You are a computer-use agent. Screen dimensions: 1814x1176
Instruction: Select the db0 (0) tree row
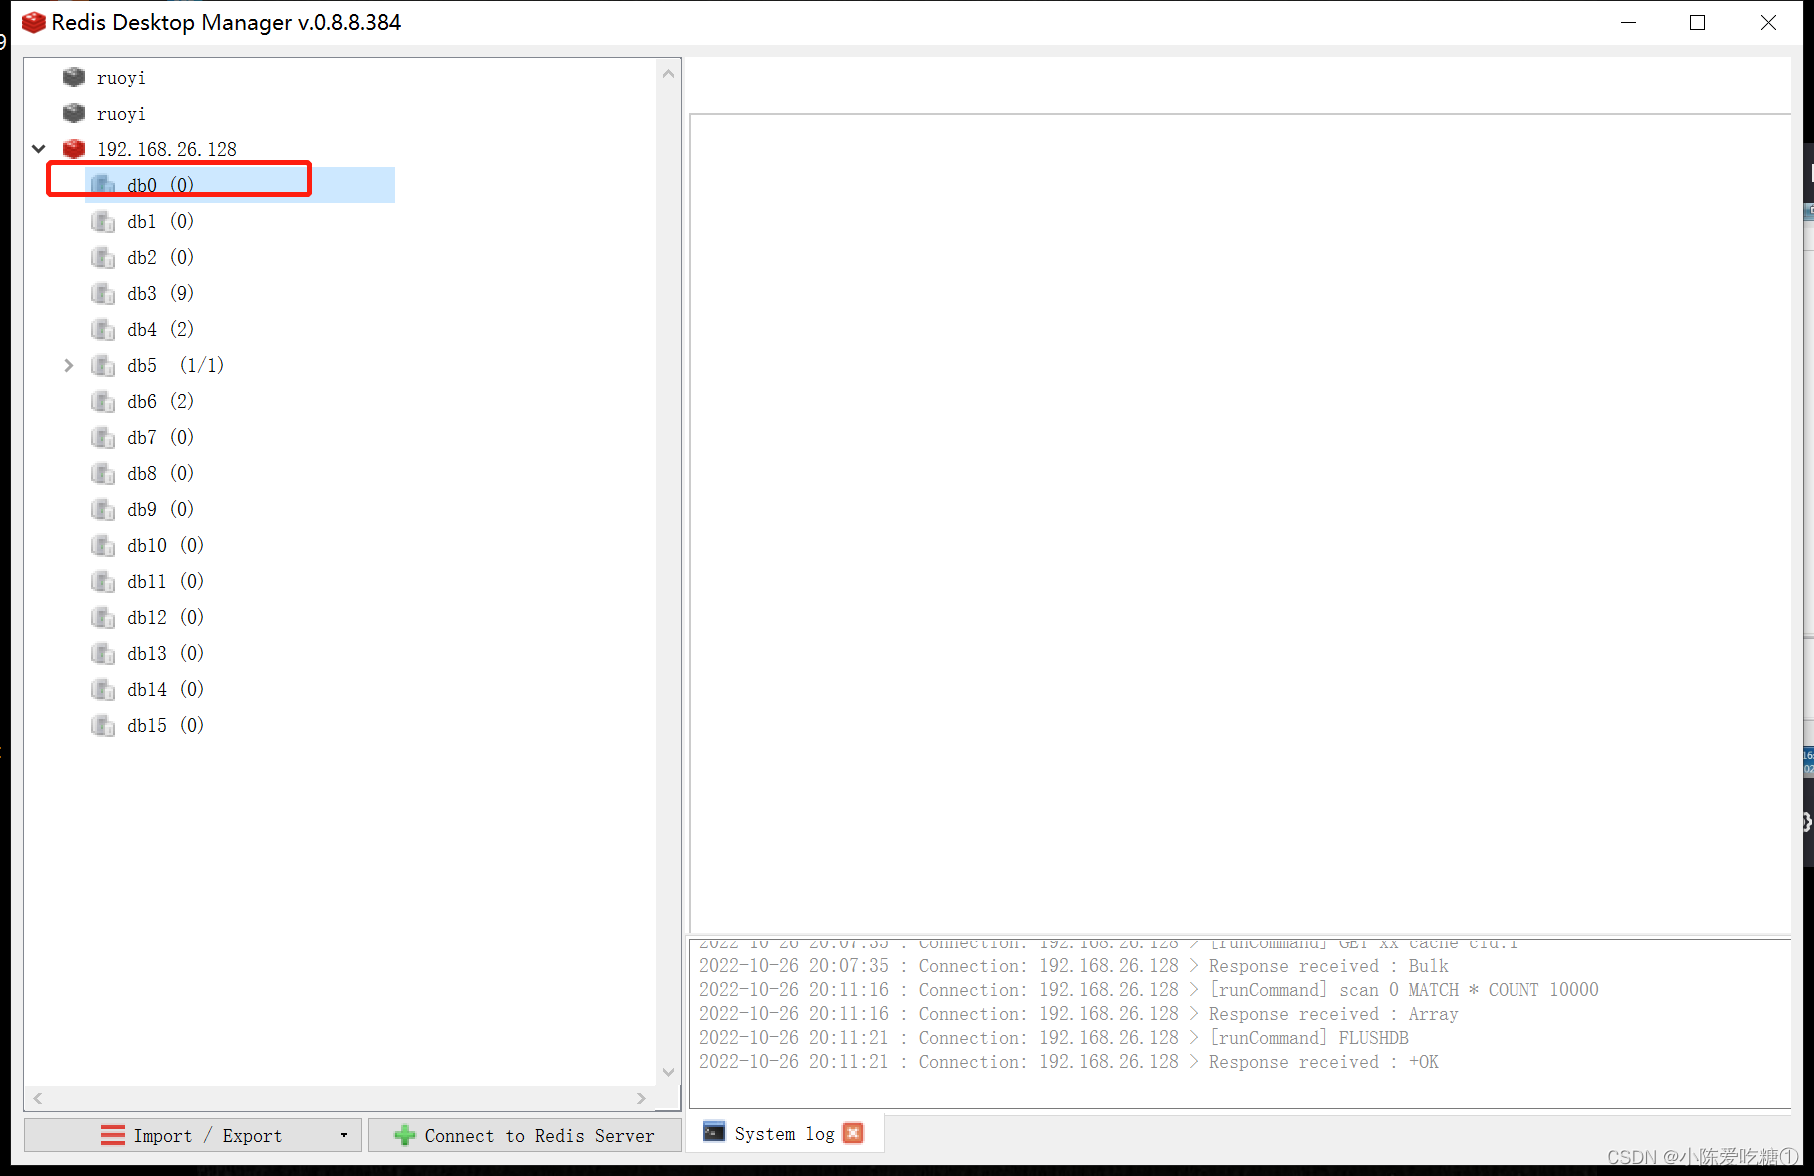click(x=240, y=185)
